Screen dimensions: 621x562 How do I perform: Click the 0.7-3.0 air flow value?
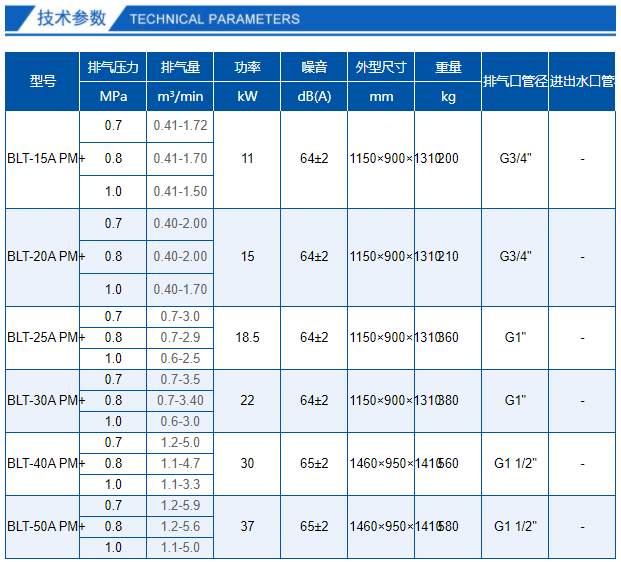tap(180, 316)
